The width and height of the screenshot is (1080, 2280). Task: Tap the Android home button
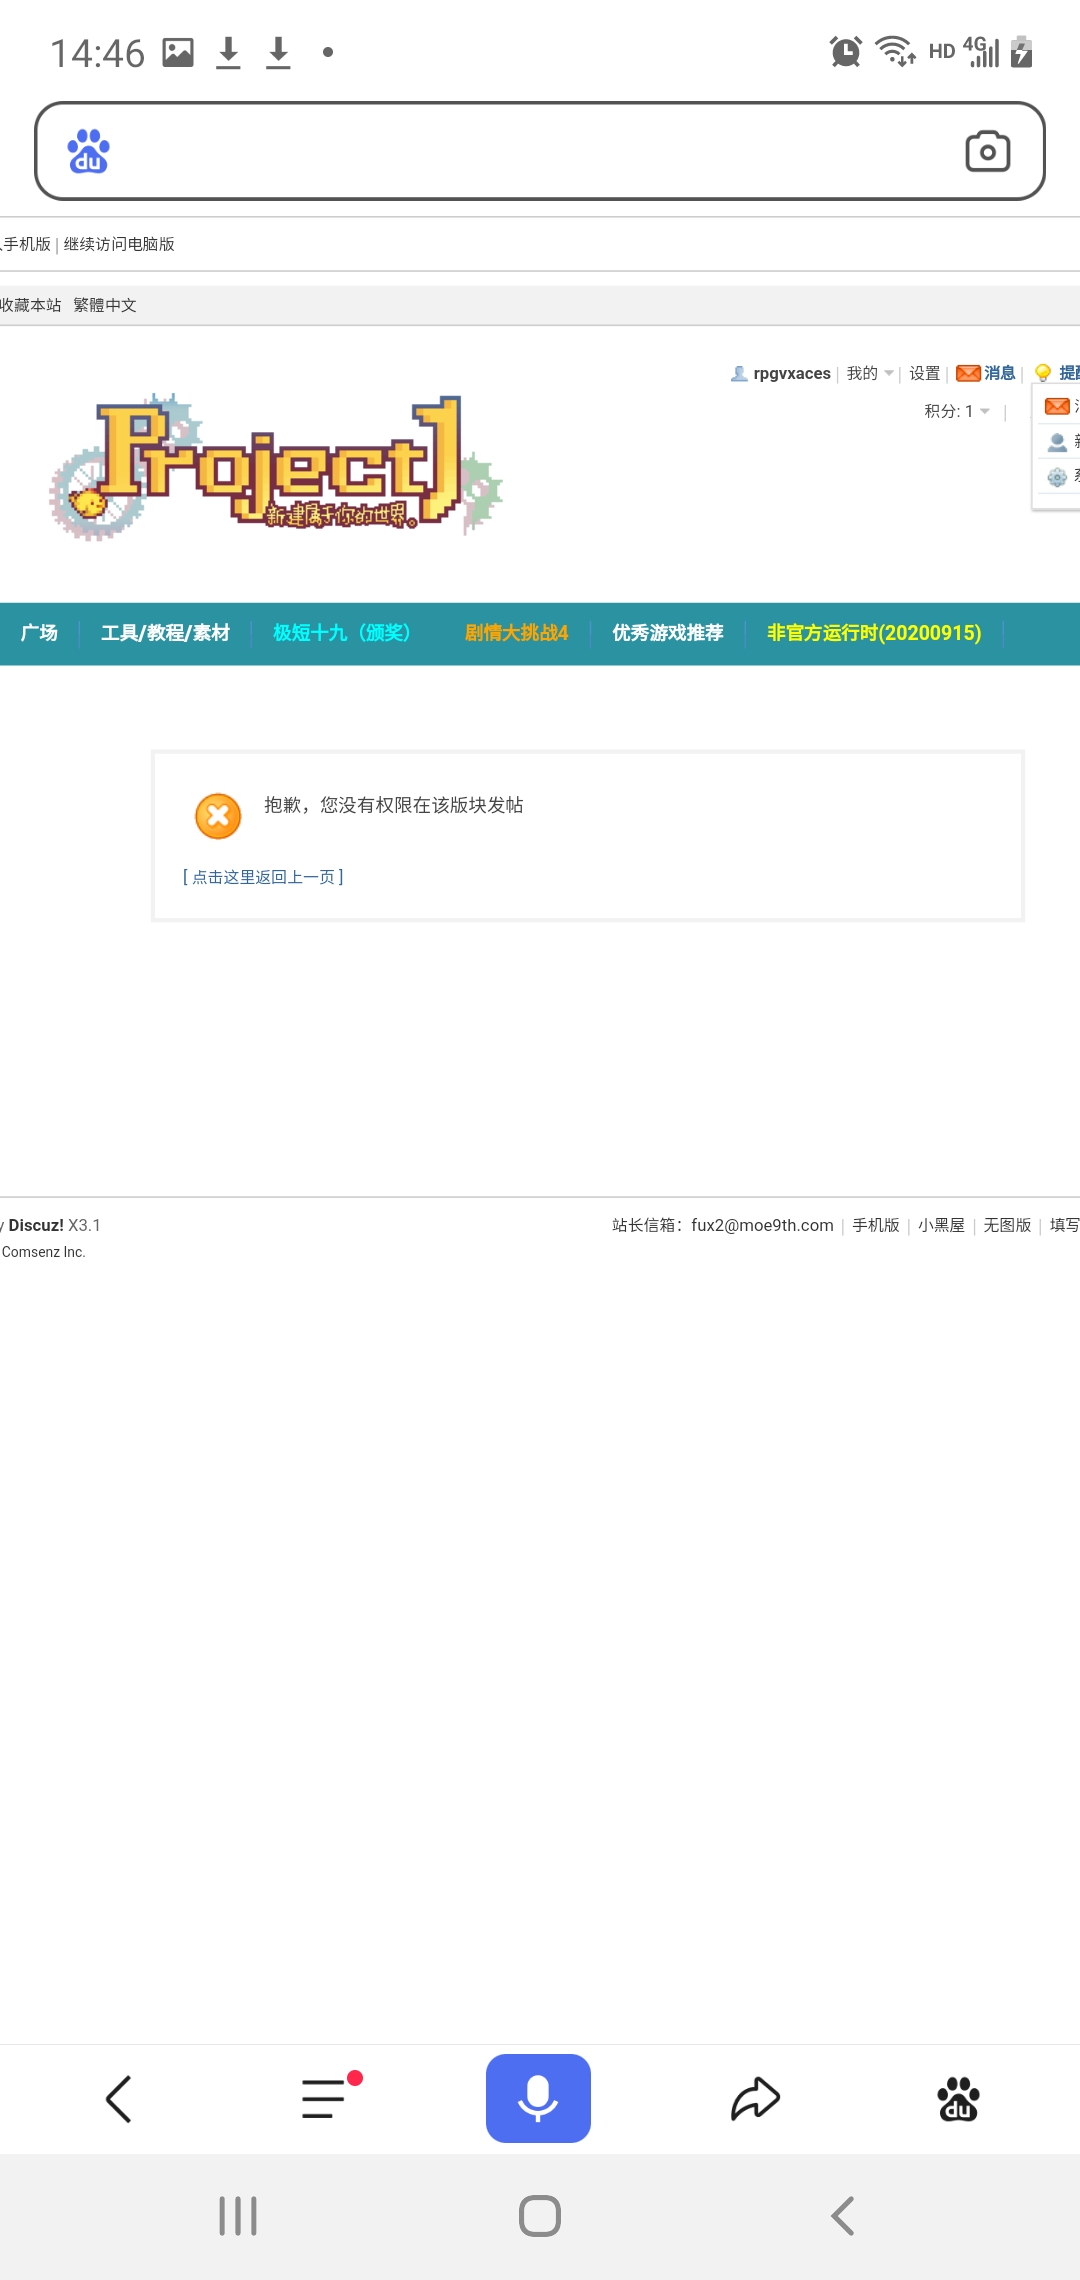(540, 2216)
